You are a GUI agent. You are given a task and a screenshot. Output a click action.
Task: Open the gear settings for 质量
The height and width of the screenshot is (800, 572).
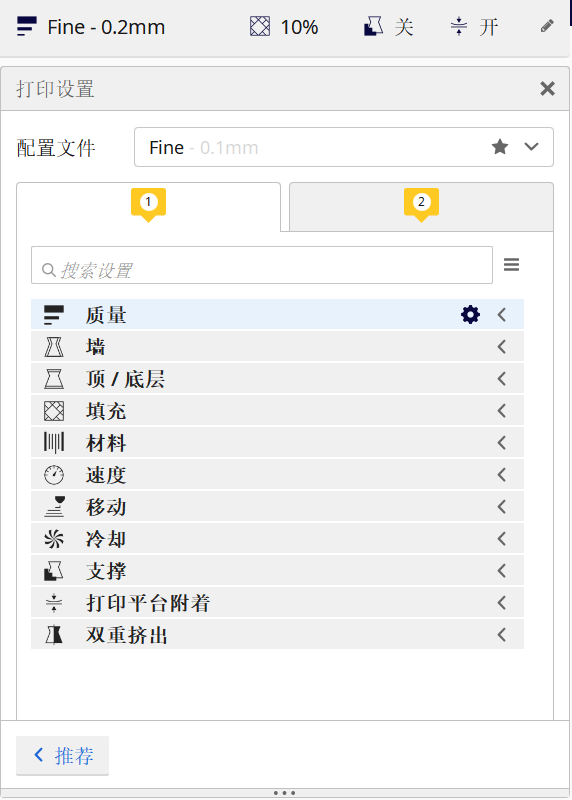(x=470, y=314)
